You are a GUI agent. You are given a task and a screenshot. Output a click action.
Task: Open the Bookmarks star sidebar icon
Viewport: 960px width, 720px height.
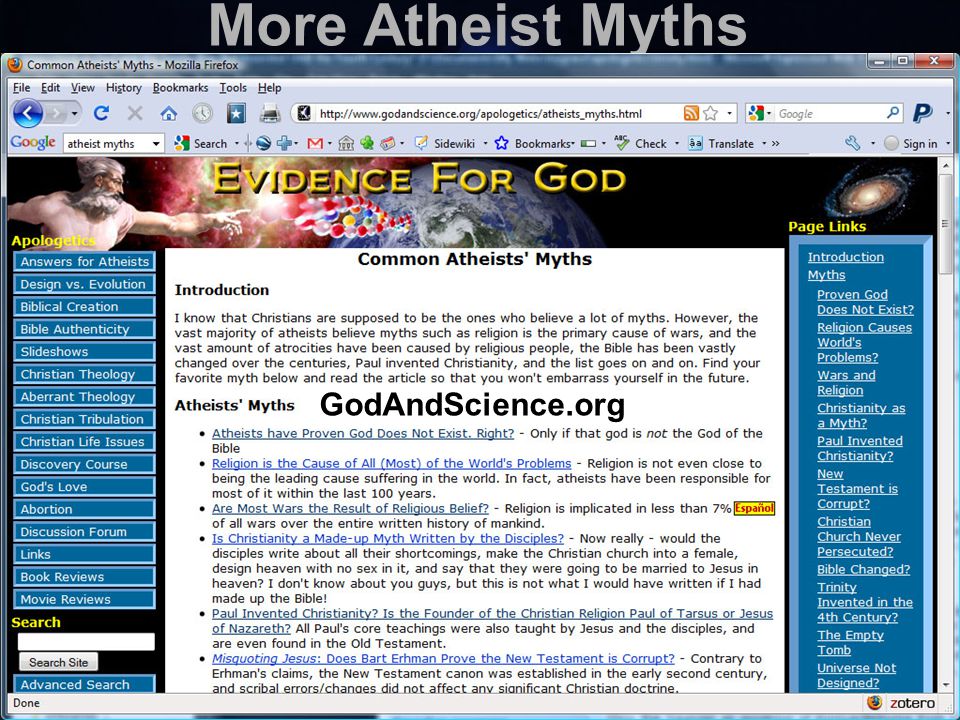pos(236,113)
